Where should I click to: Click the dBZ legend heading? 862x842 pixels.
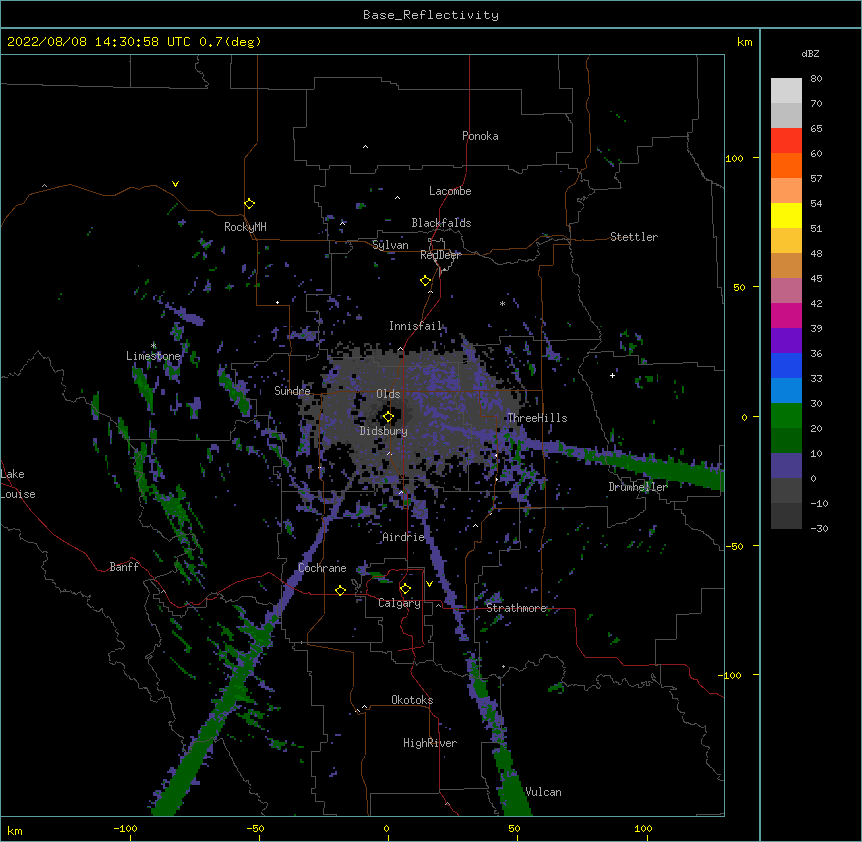click(x=810, y=53)
